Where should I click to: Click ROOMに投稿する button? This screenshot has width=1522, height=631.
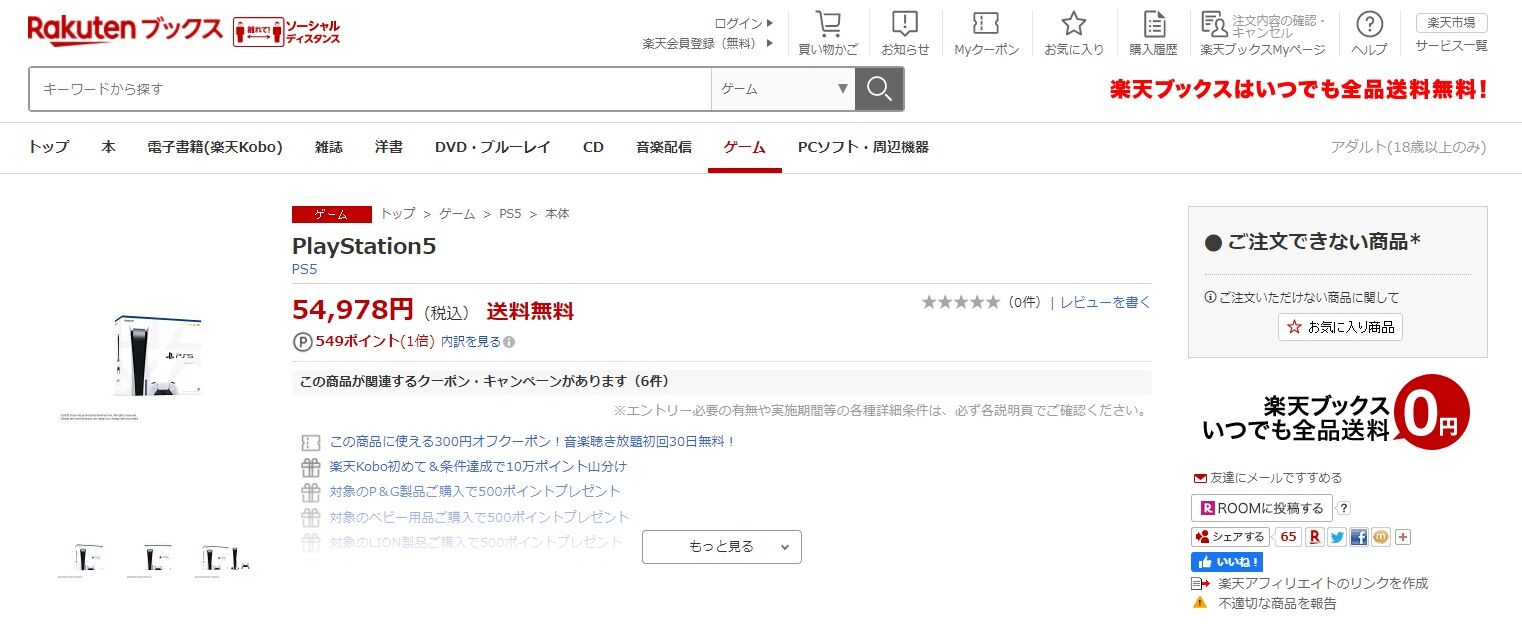coord(1261,508)
